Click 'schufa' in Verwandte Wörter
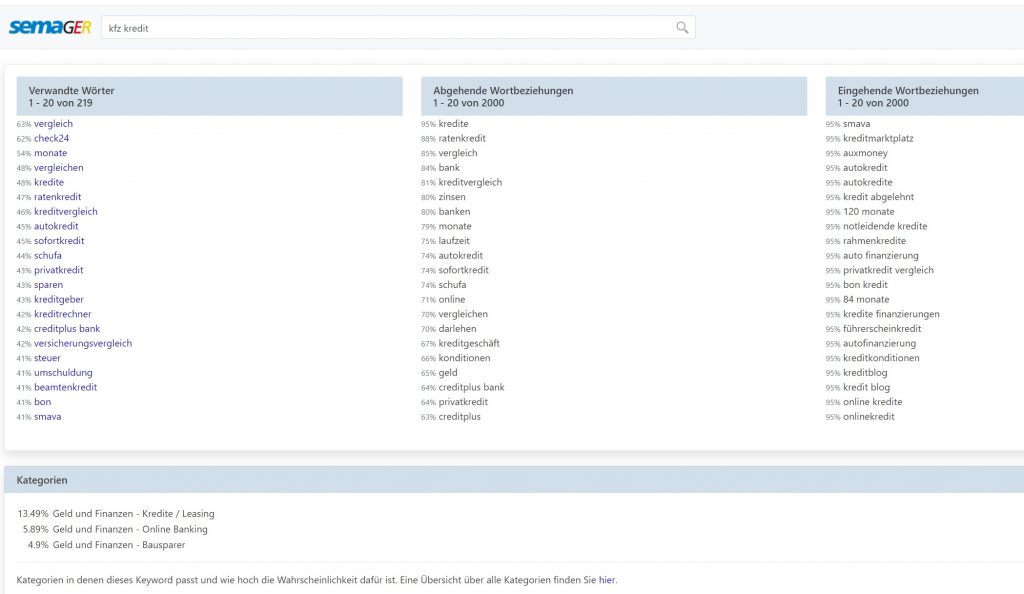This screenshot has height=594, width=1024. coord(48,255)
